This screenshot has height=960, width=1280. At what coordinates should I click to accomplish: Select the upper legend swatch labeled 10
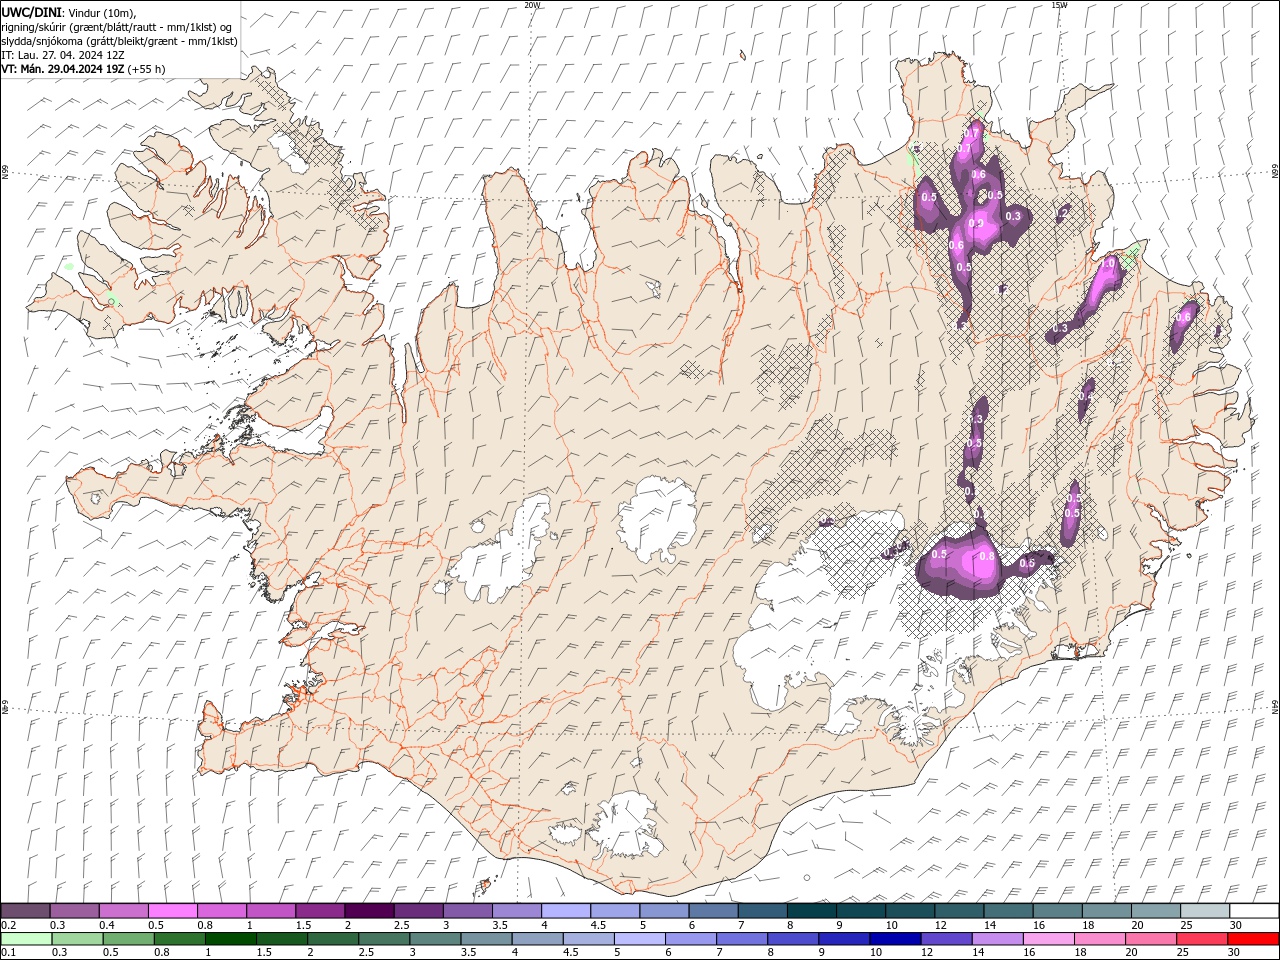pos(909,911)
